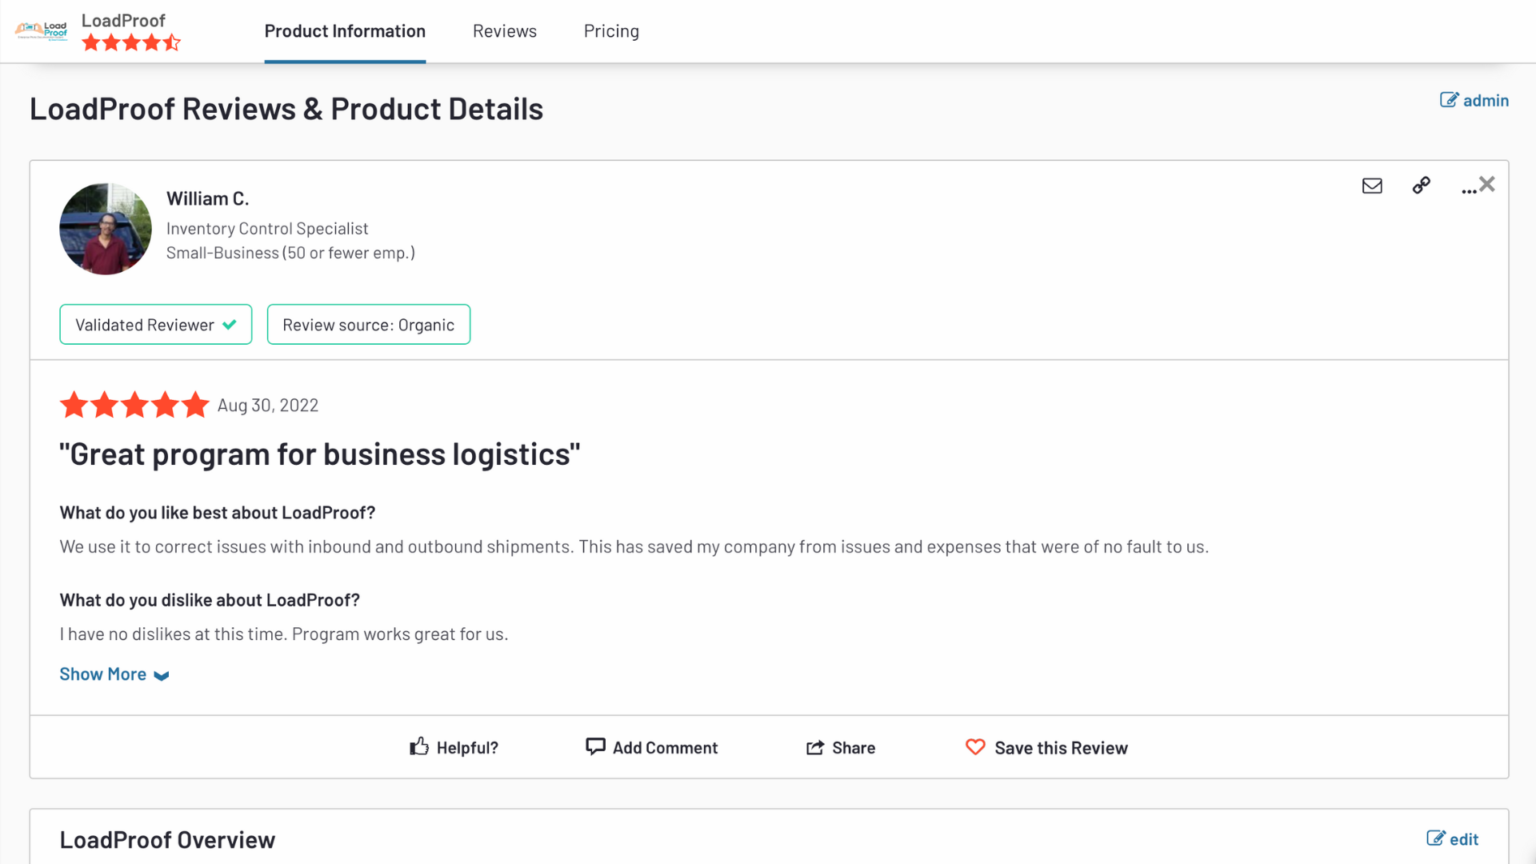
Task: Click the "LoadProof Overview" heading
Action: coord(167,840)
